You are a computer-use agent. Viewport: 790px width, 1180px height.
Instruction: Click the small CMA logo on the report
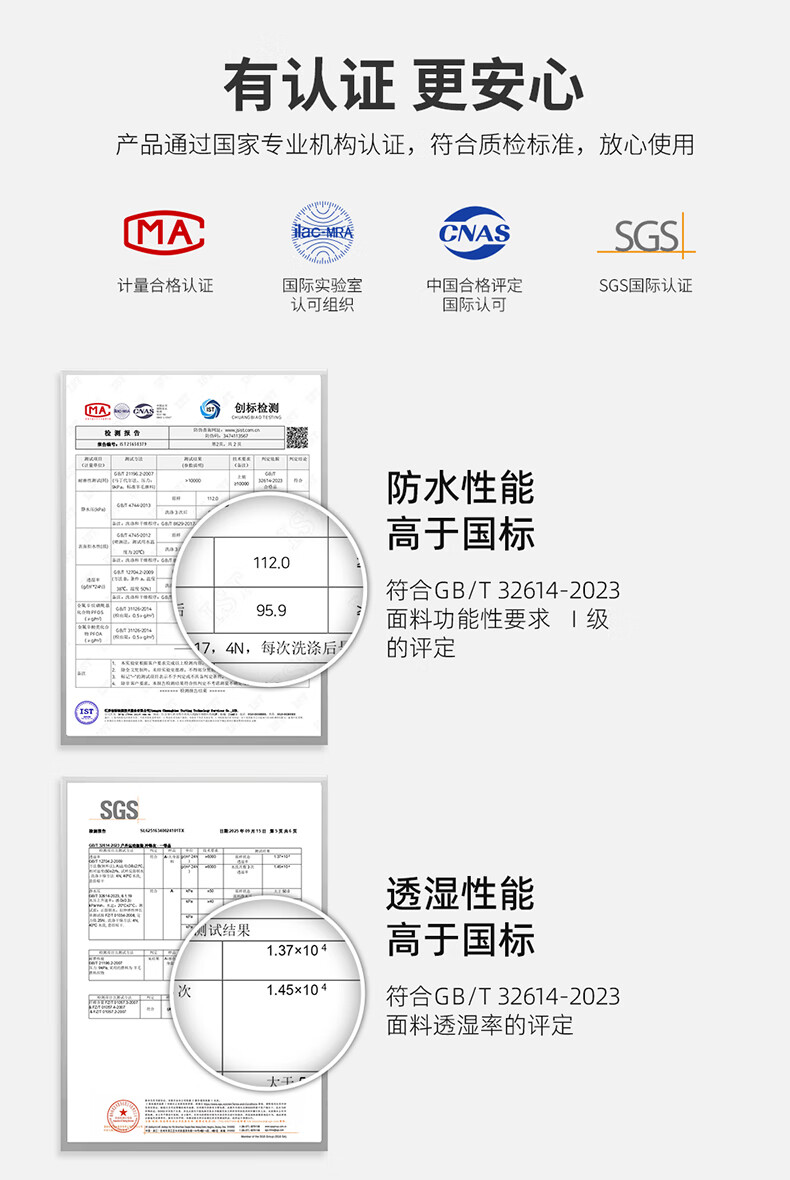click(98, 410)
